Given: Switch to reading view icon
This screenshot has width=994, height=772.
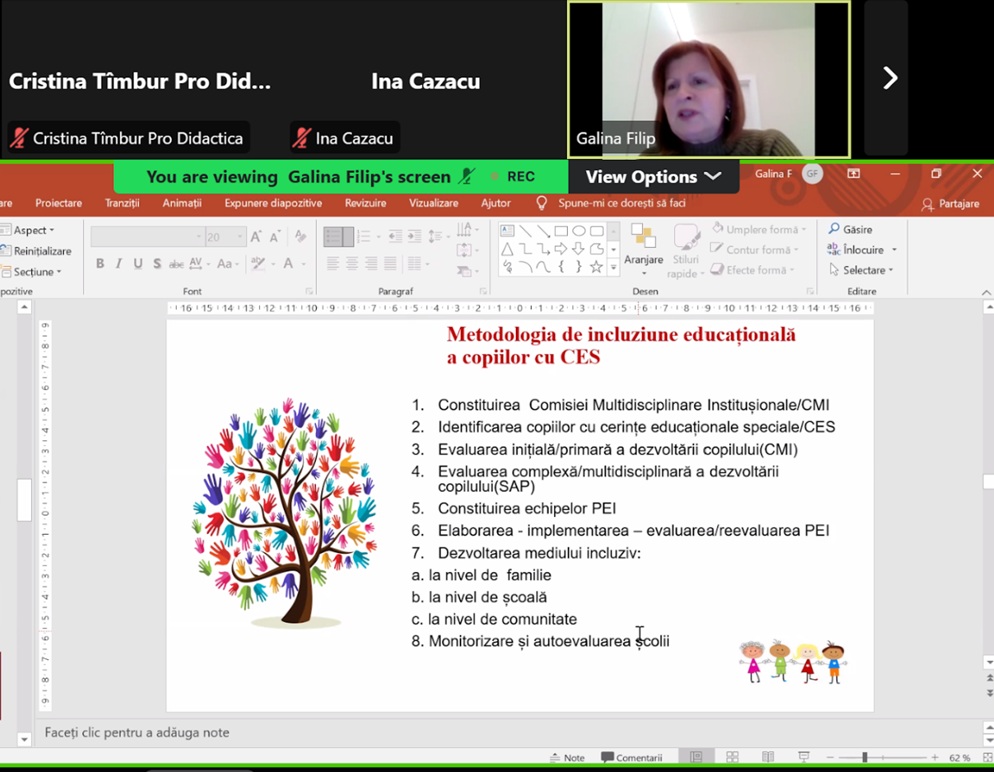Looking at the screenshot, I should pos(768,758).
